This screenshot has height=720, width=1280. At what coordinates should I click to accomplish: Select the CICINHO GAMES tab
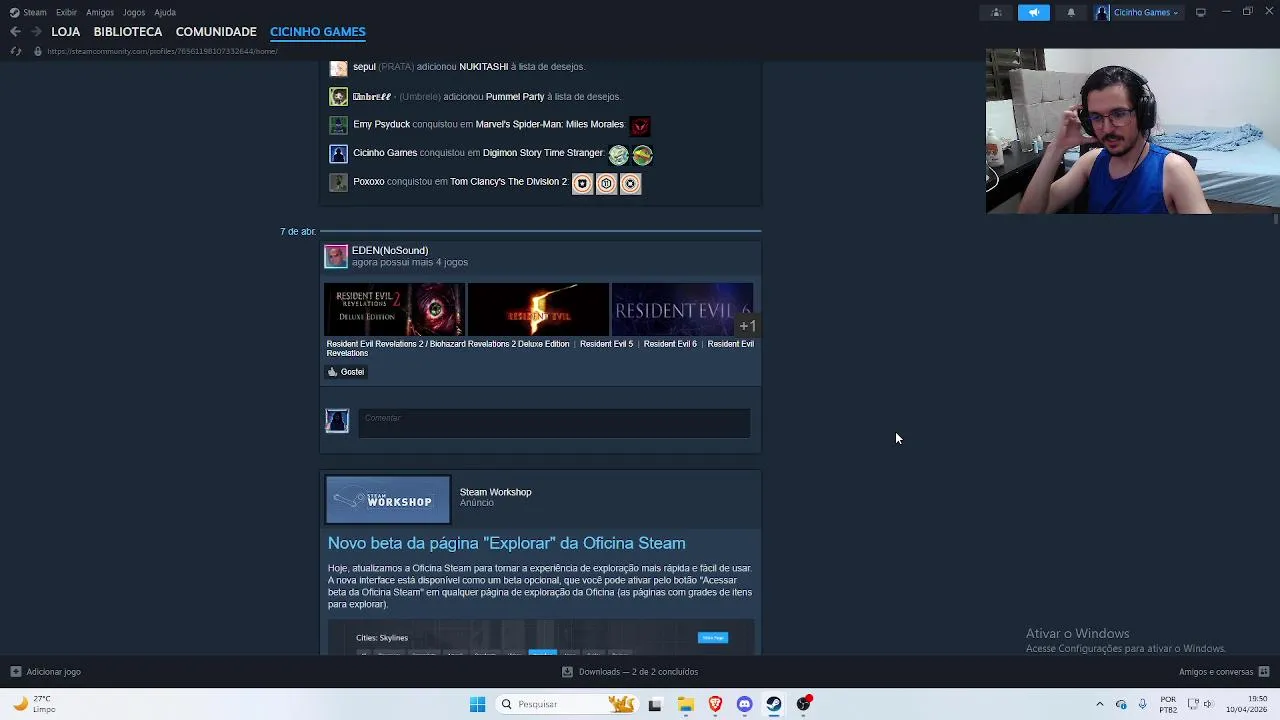[318, 31]
